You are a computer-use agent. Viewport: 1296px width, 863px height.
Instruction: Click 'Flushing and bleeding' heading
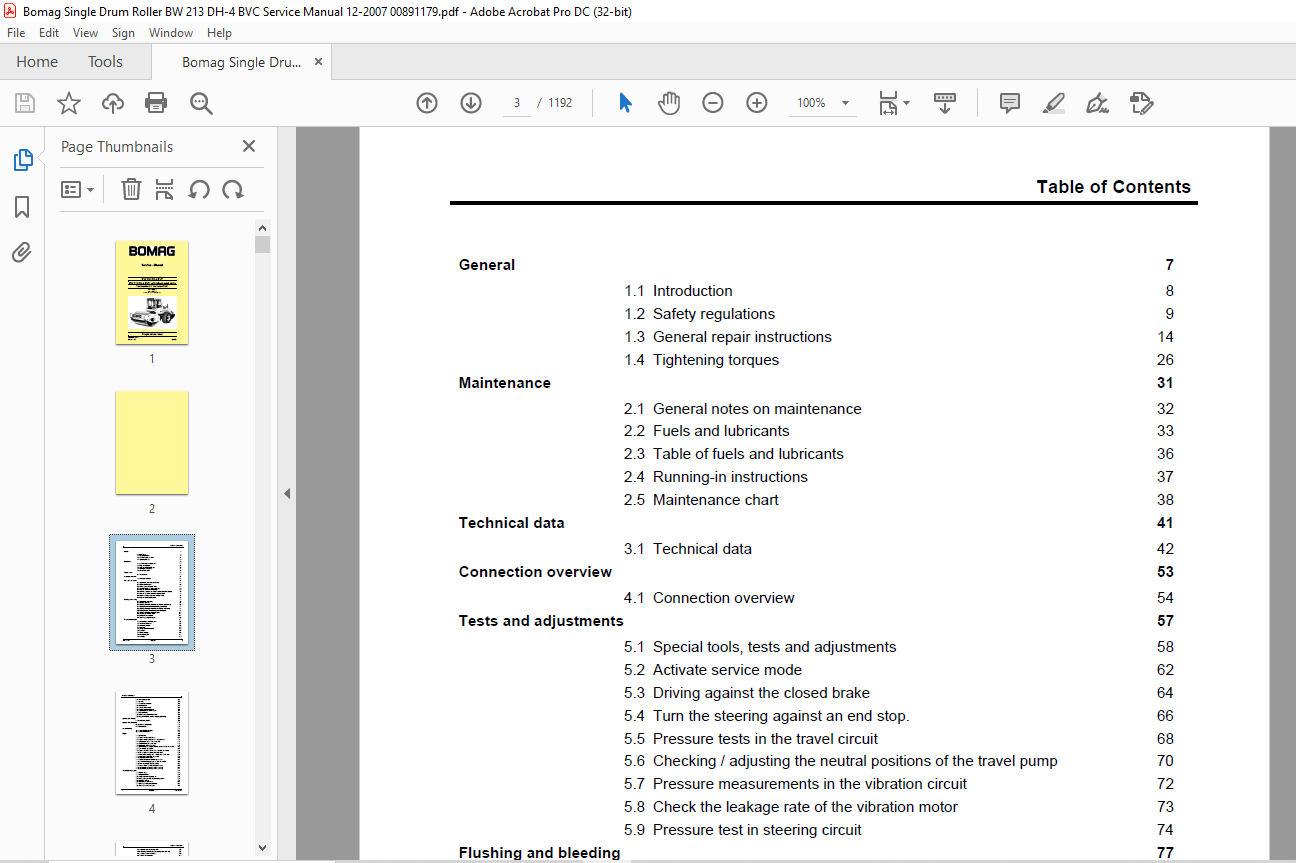(x=540, y=853)
